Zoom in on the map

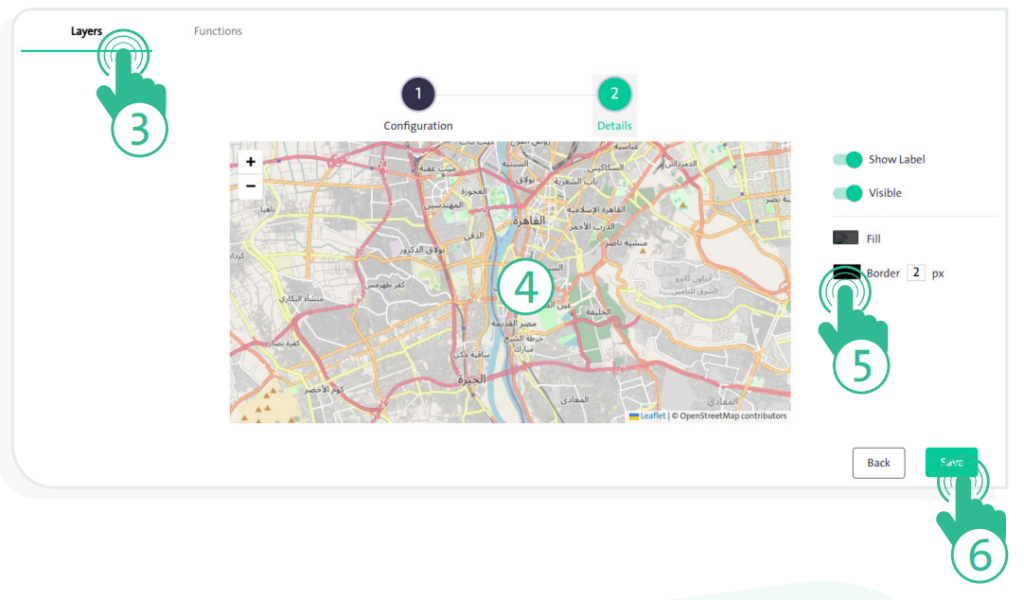click(x=250, y=162)
